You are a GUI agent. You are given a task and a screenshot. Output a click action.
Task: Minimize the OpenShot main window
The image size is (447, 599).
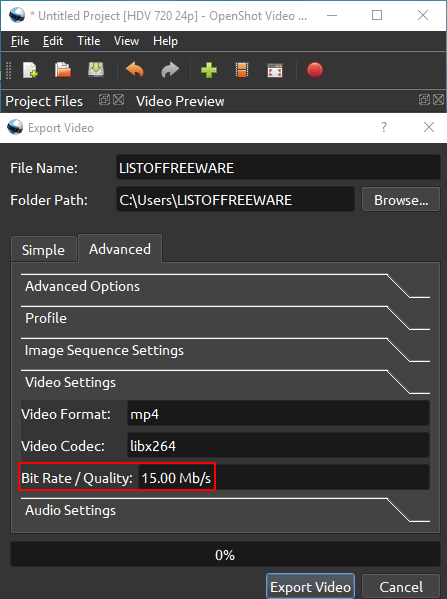(x=332, y=15)
